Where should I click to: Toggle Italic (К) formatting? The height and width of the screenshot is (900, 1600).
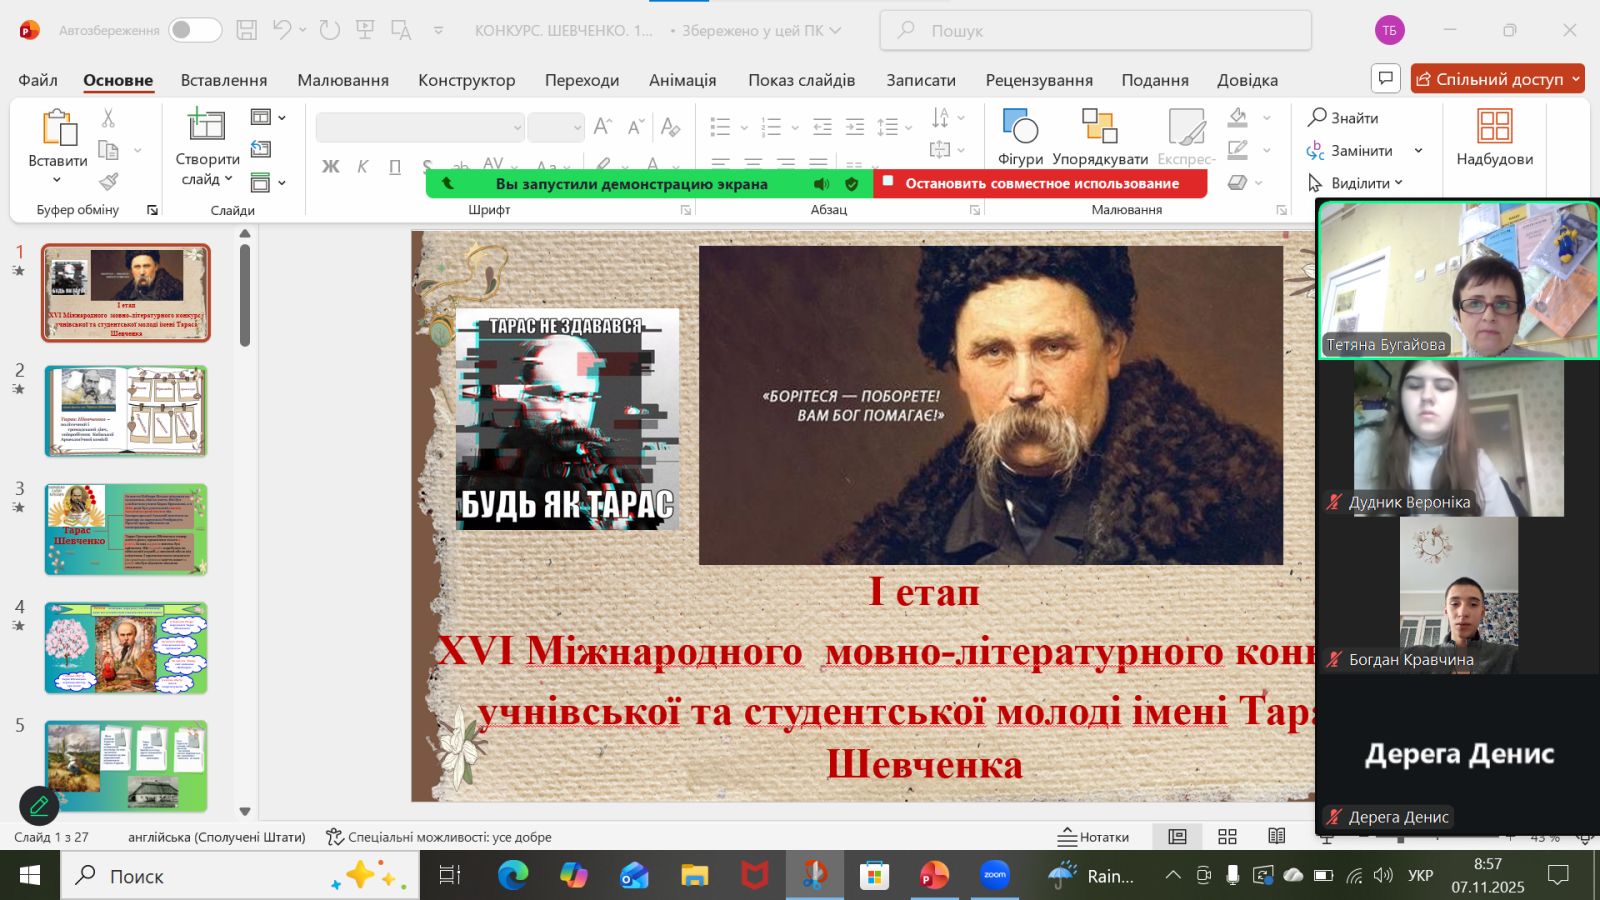[362, 167]
